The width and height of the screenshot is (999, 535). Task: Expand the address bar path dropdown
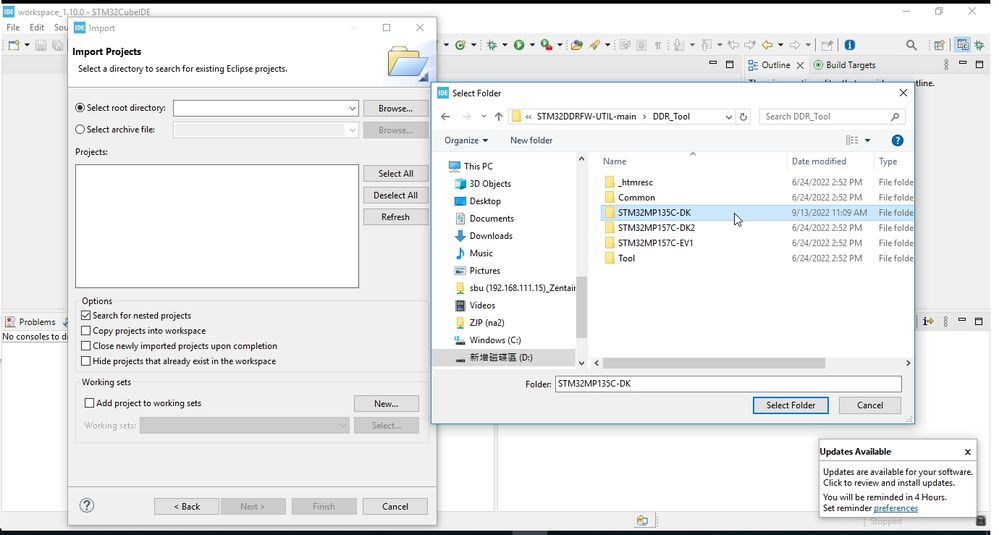coord(728,117)
